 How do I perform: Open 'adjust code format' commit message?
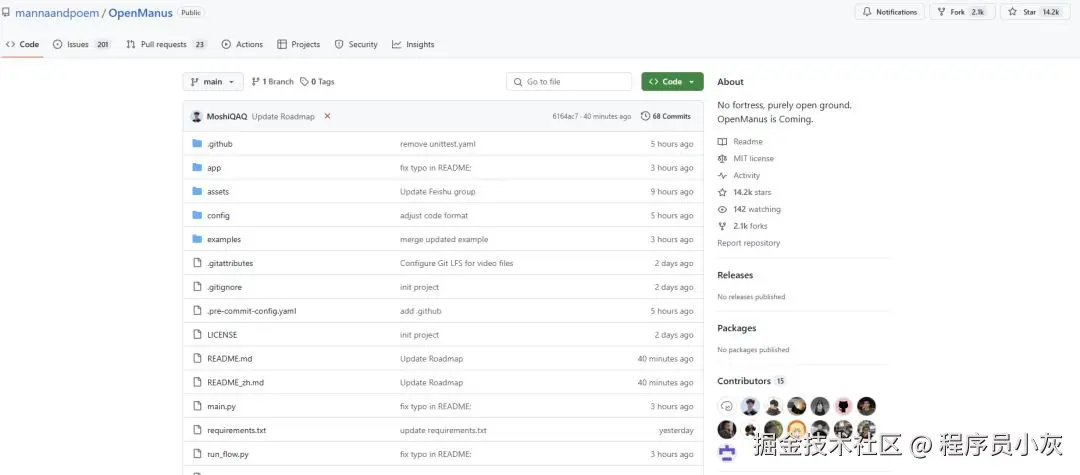point(434,215)
